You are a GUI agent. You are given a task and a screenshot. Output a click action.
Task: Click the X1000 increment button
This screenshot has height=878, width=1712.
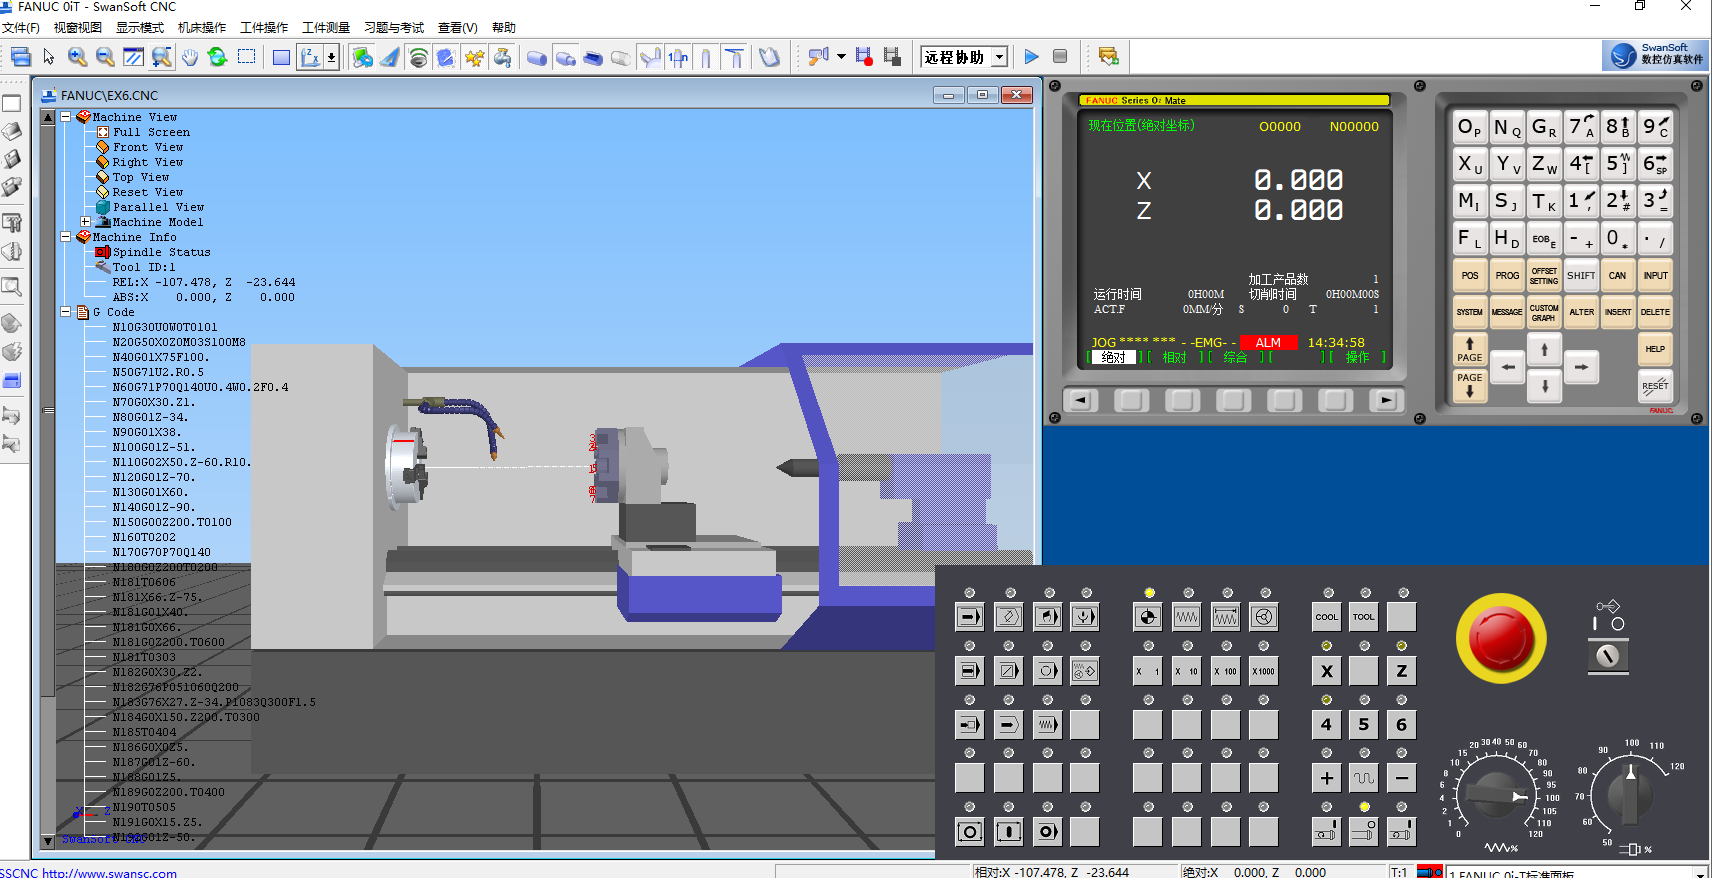pos(1264,671)
